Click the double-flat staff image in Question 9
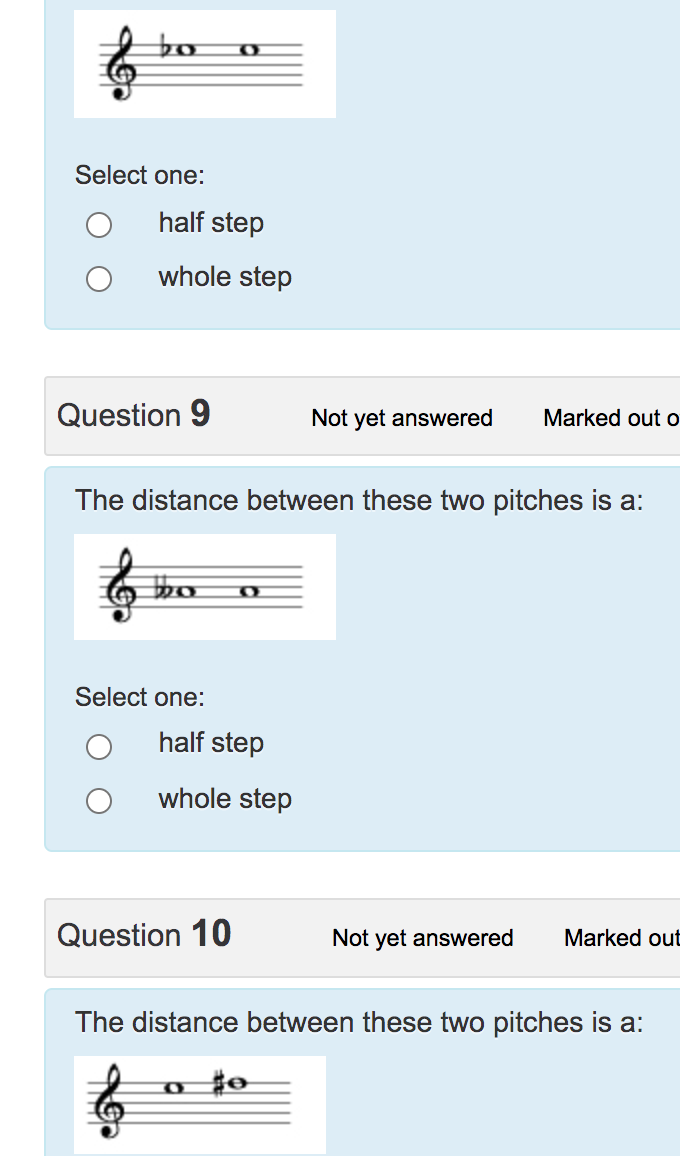Image resolution: width=680 pixels, height=1156 pixels. click(205, 586)
